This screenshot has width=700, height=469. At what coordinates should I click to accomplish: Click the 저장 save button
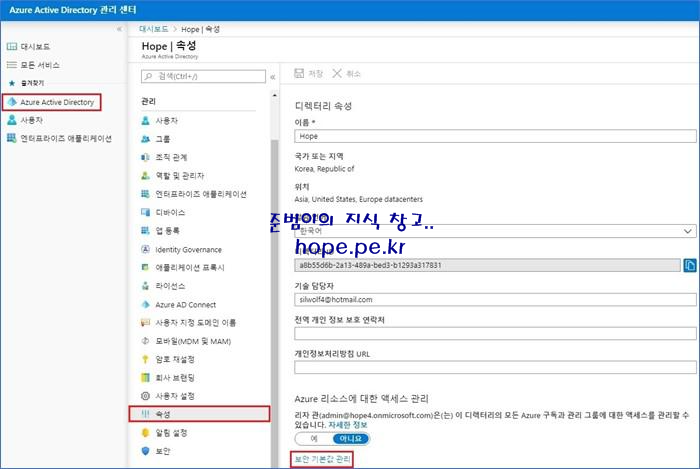coord(308,74)
